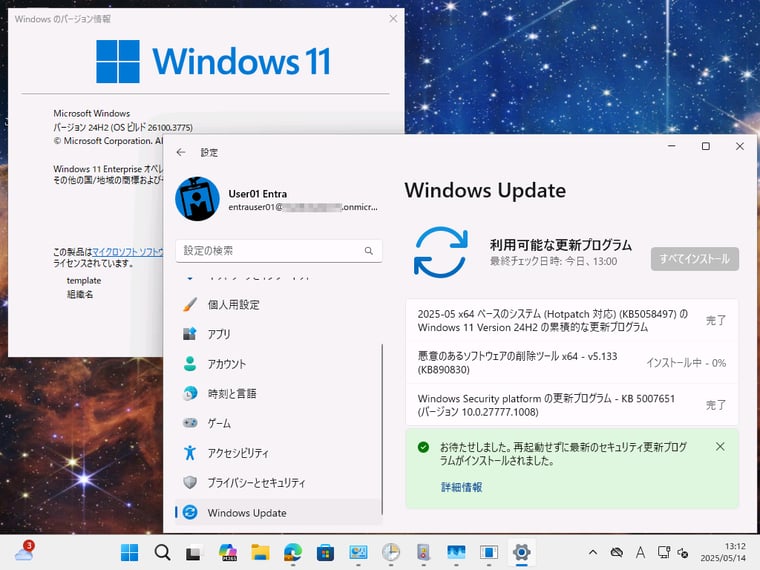Click the すべてインストール button
This screenshot has height=570, width=760.
pos(695,259)
